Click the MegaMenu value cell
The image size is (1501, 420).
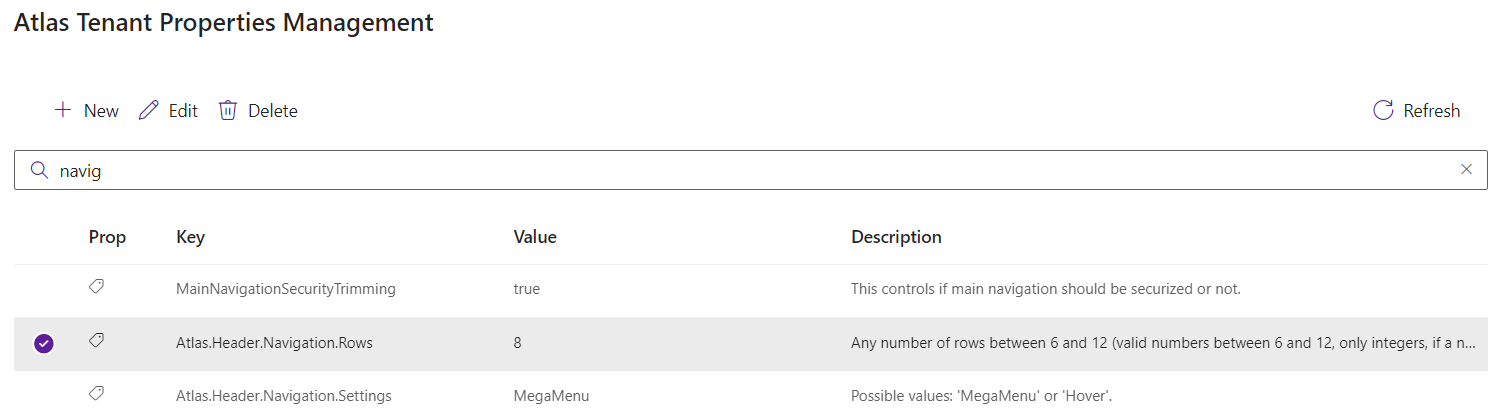(551, 396)
